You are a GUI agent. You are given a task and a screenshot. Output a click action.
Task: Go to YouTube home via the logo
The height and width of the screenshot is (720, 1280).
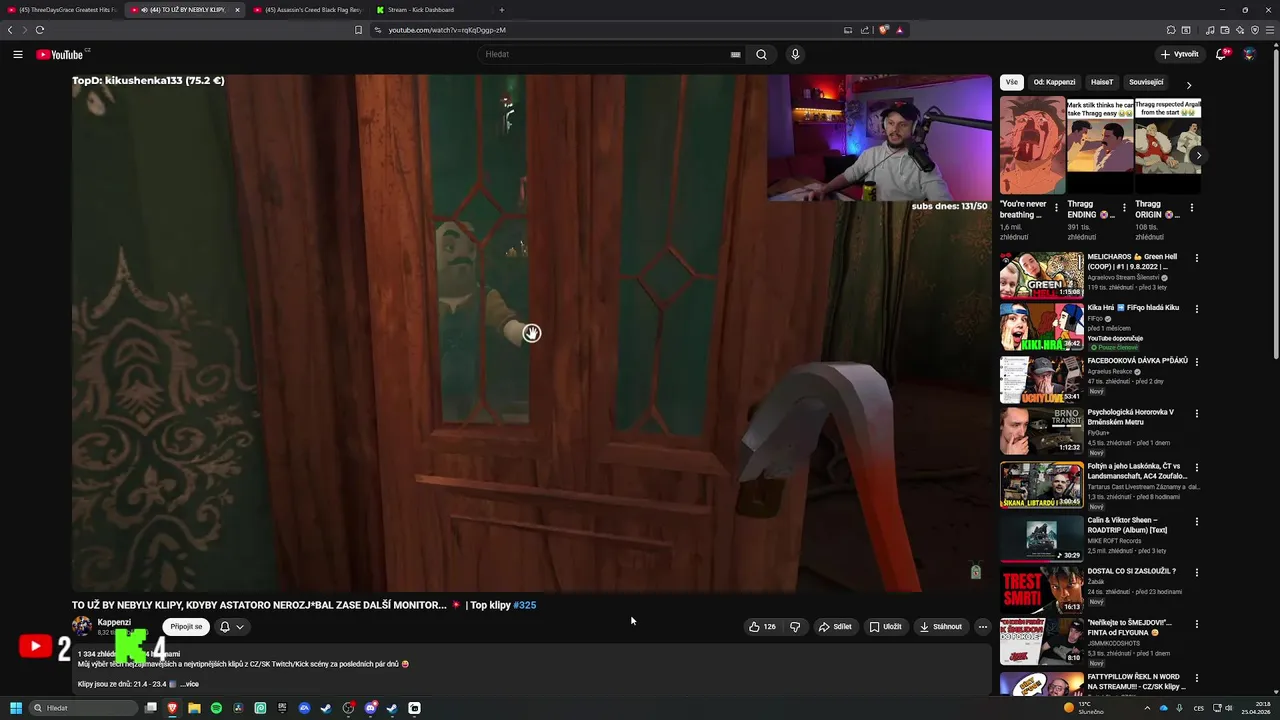pyautogui.click(x=60, y=55)
